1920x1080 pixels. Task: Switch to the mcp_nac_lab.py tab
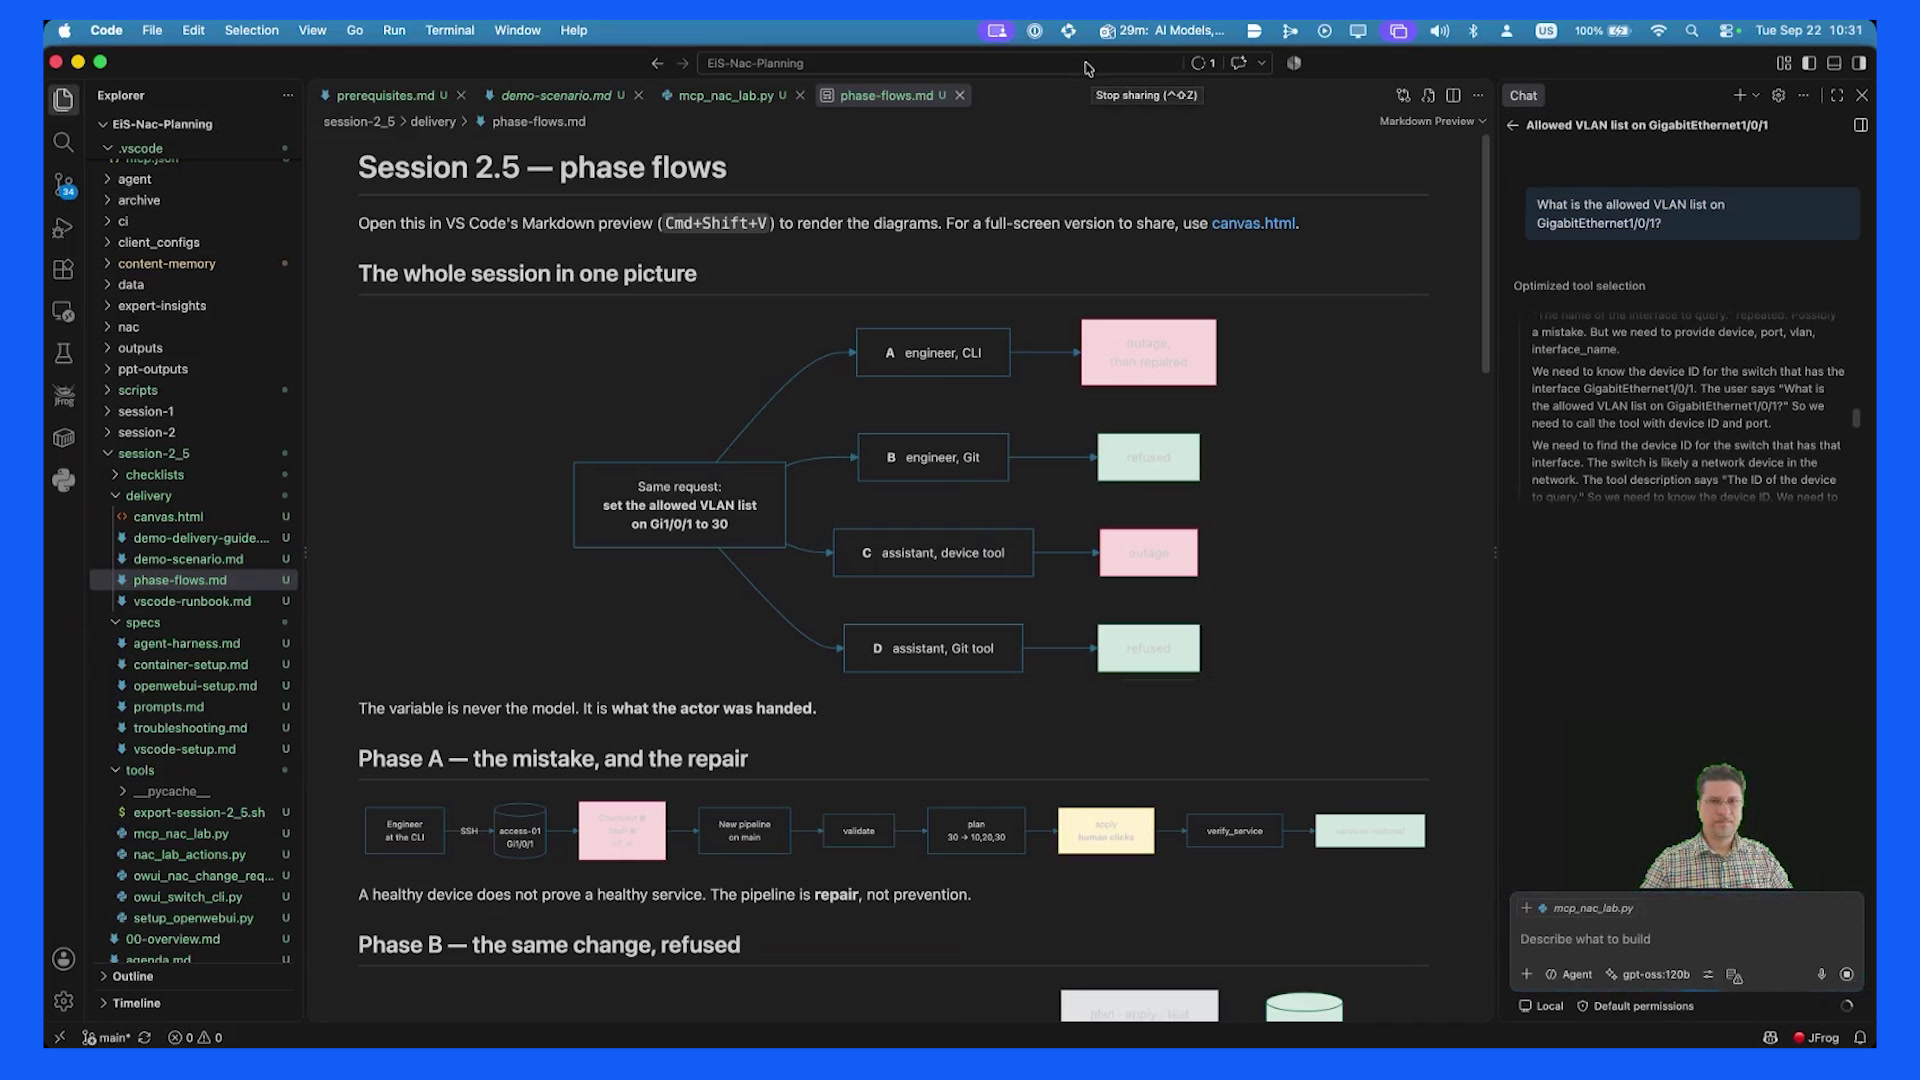pyautogui.click(x=726, y=95)
